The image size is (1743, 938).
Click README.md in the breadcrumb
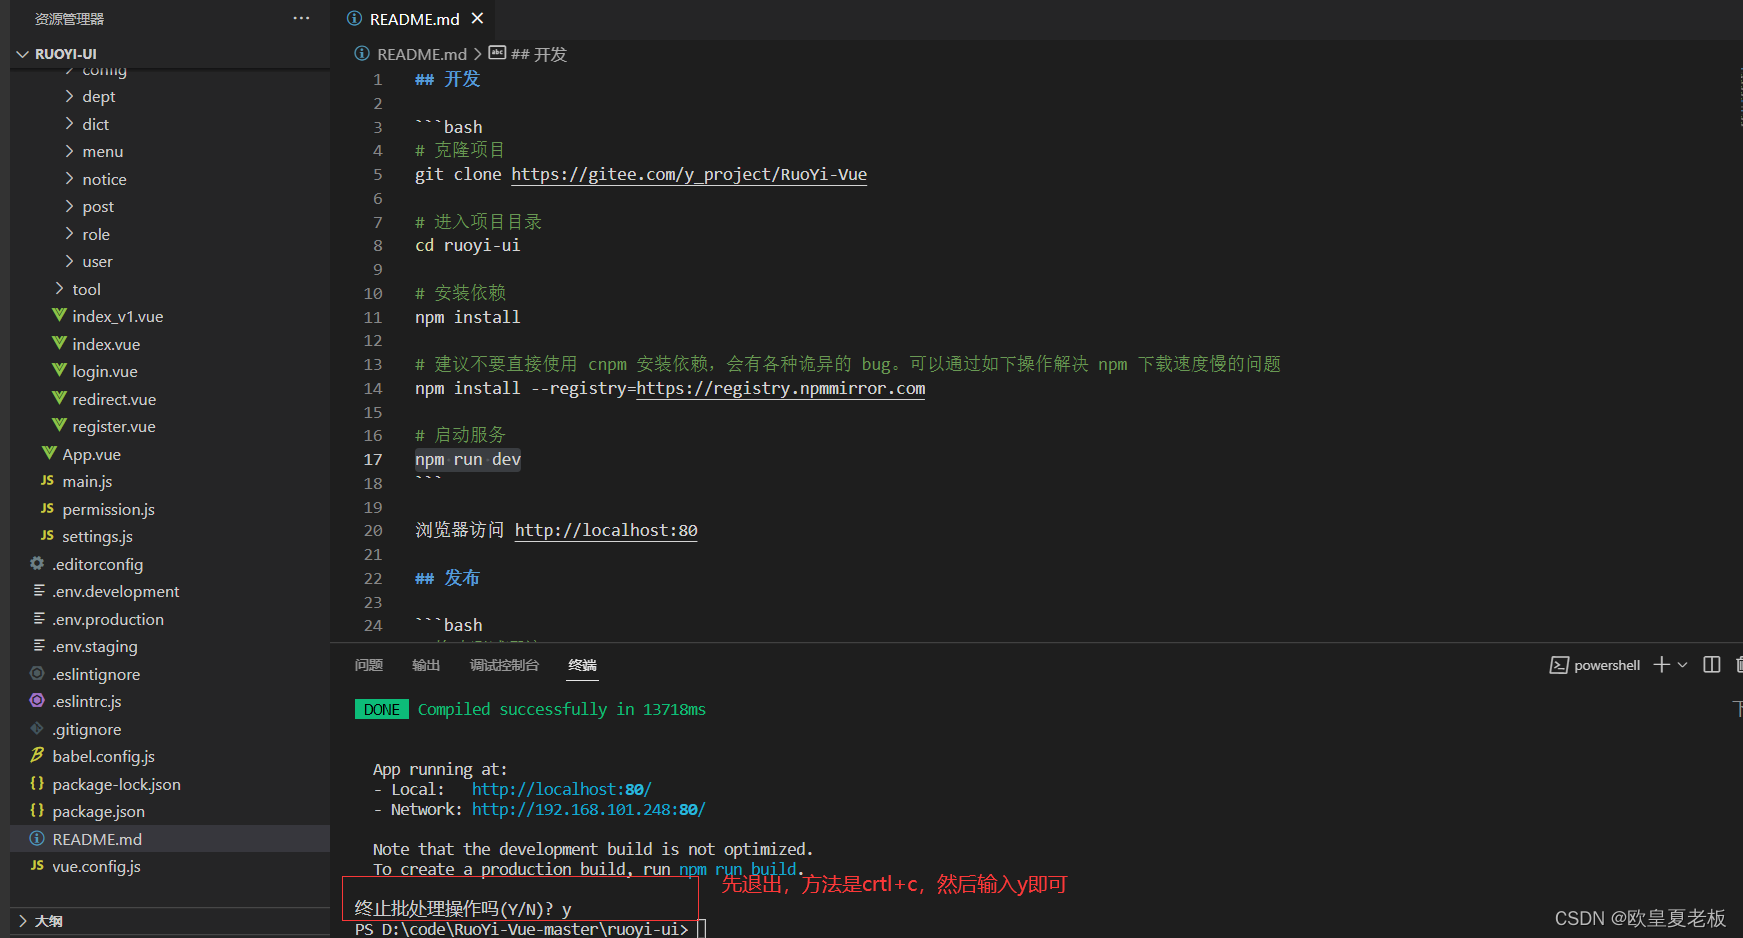[x=422, y=54]
